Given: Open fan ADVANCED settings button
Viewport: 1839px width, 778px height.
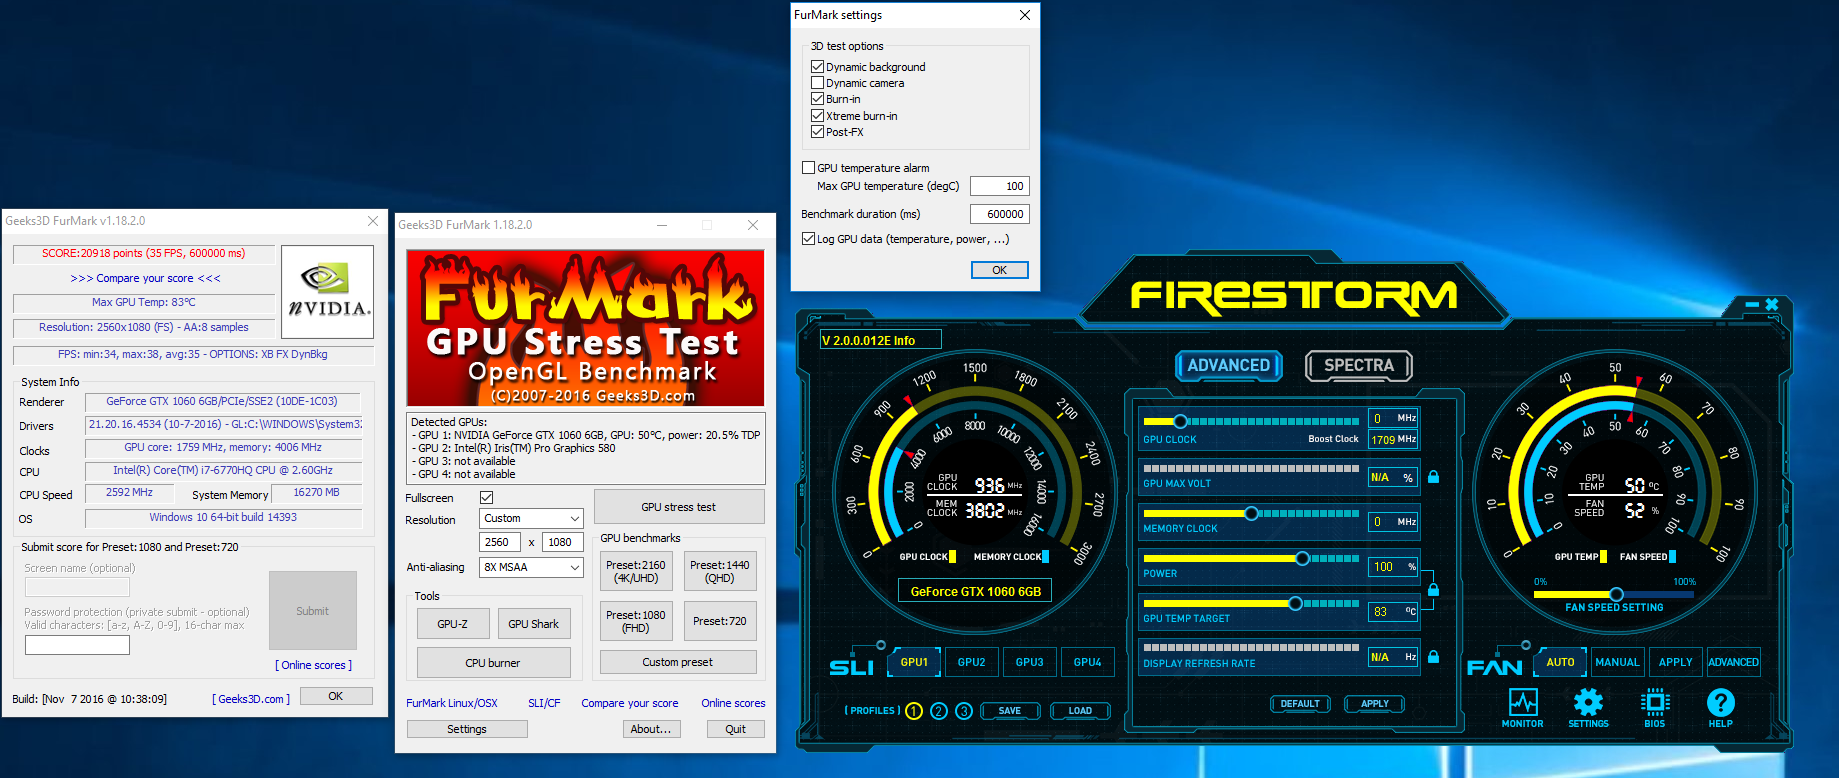Looking at the screenshot, I should (x=1733, y=662).
